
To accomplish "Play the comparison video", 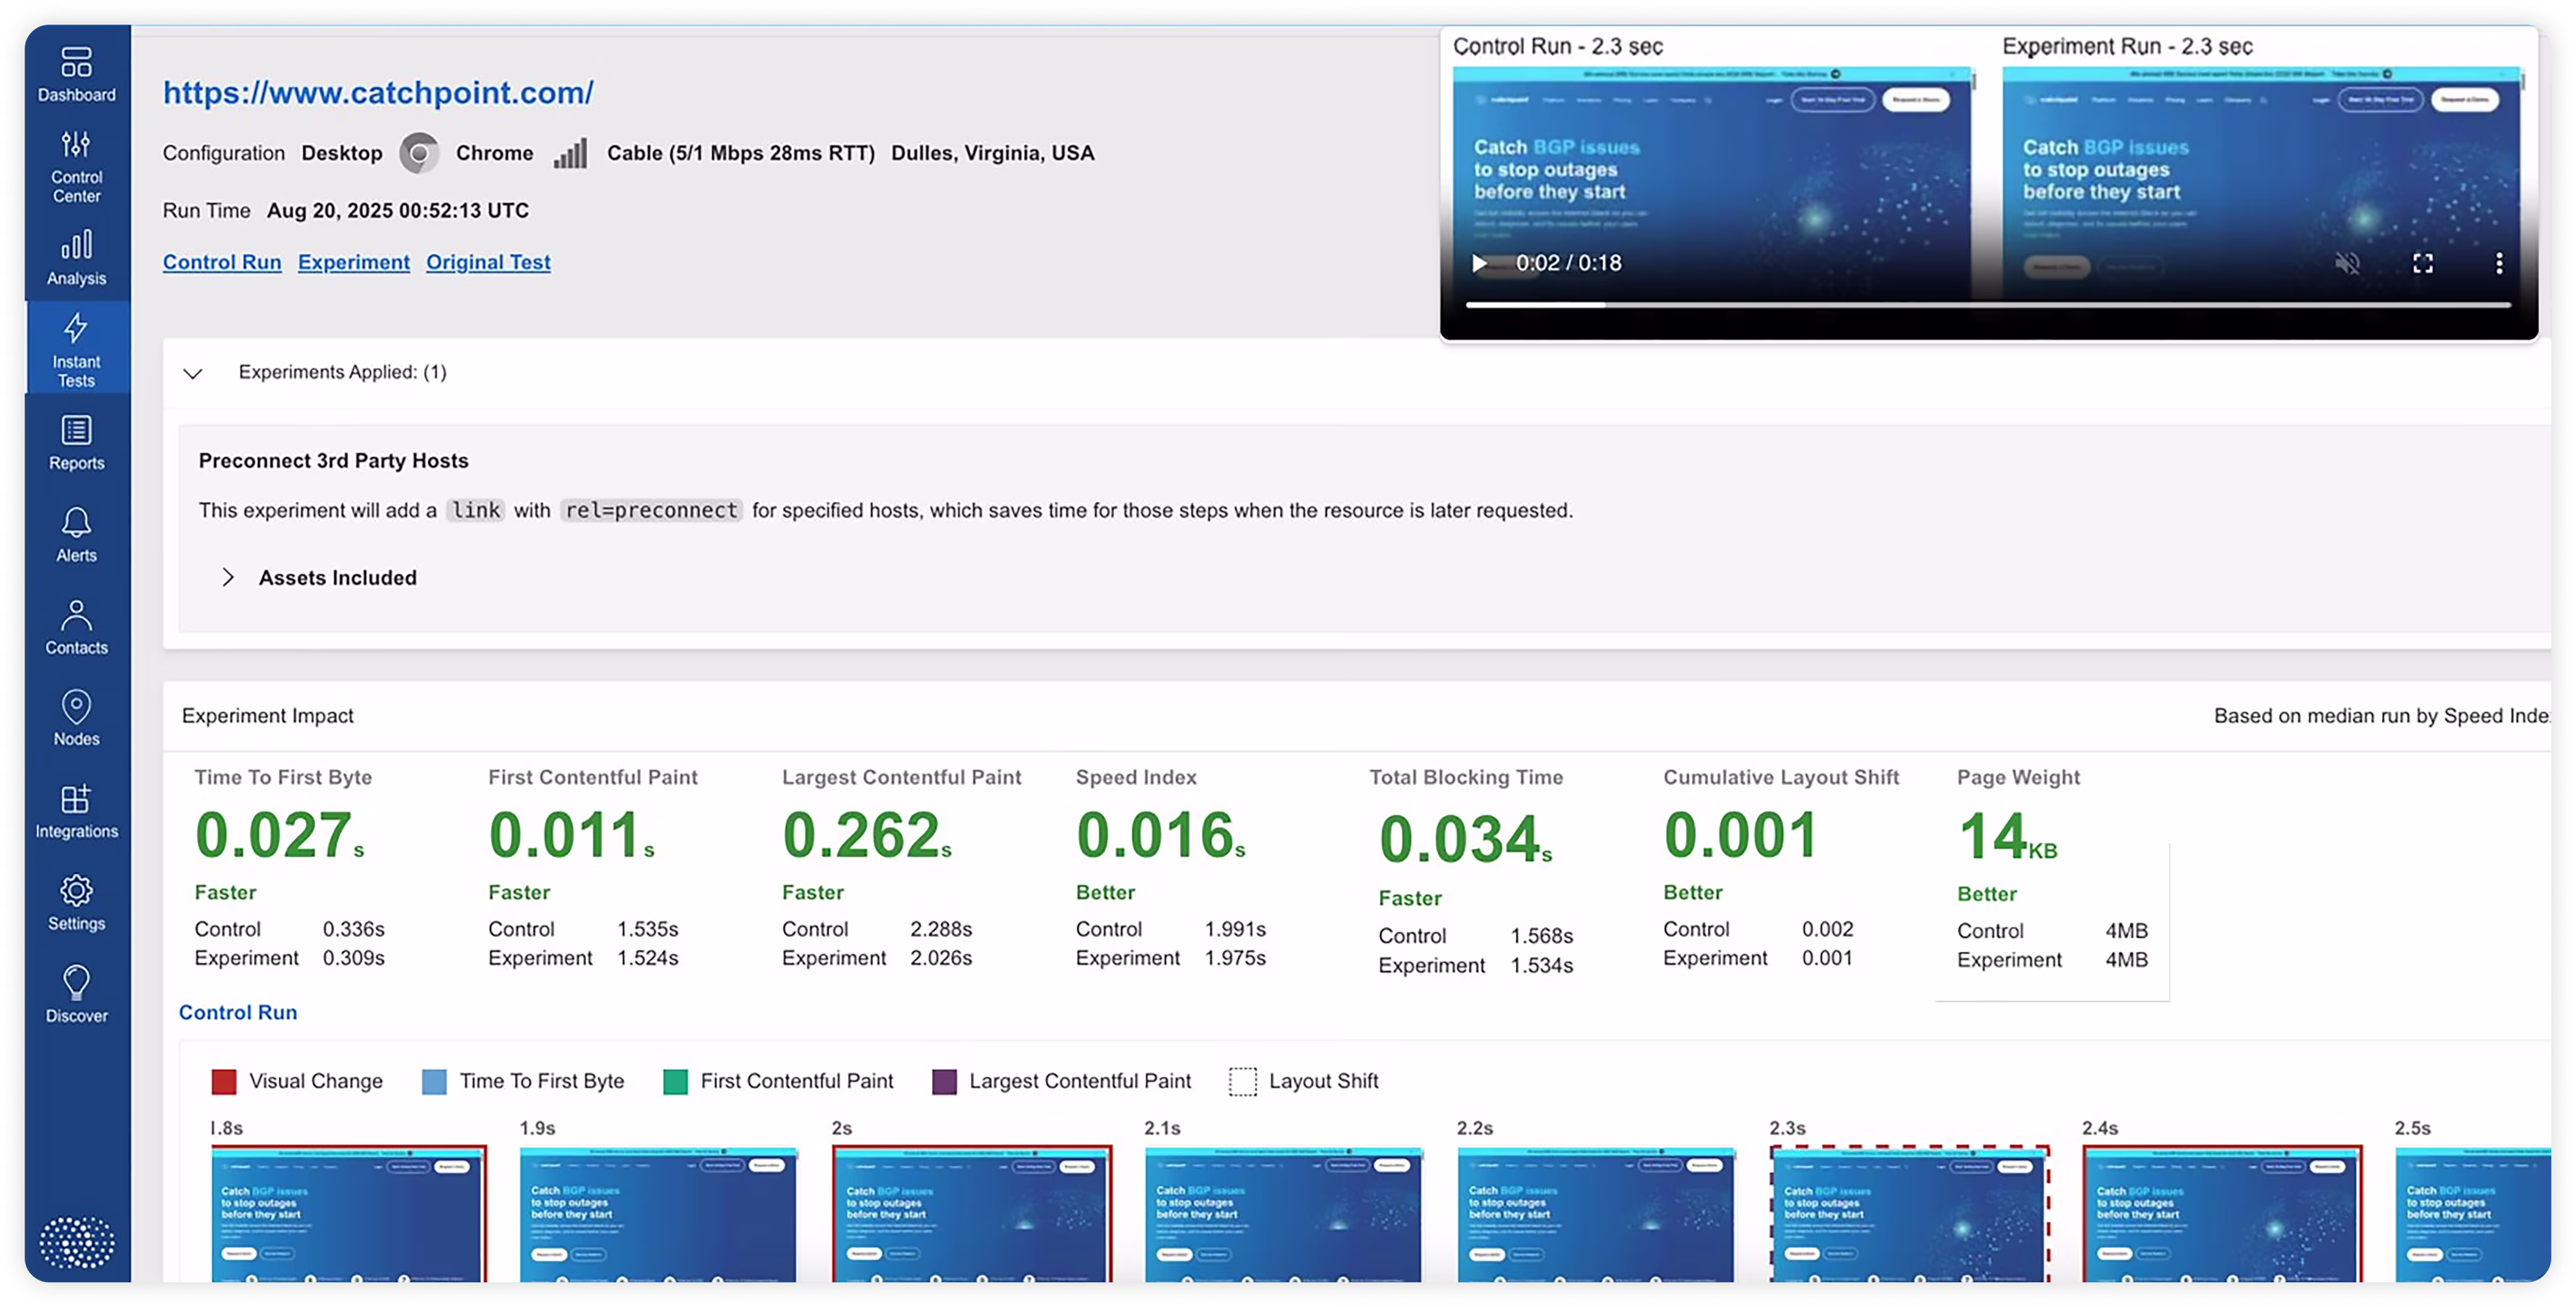I will point(1479,263).
